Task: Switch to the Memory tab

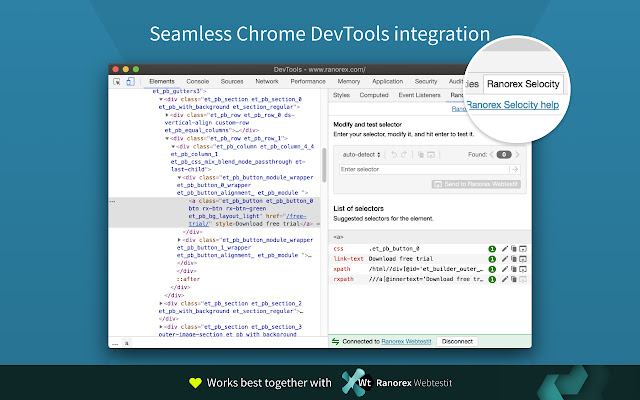Action: (x=349, y=82)
